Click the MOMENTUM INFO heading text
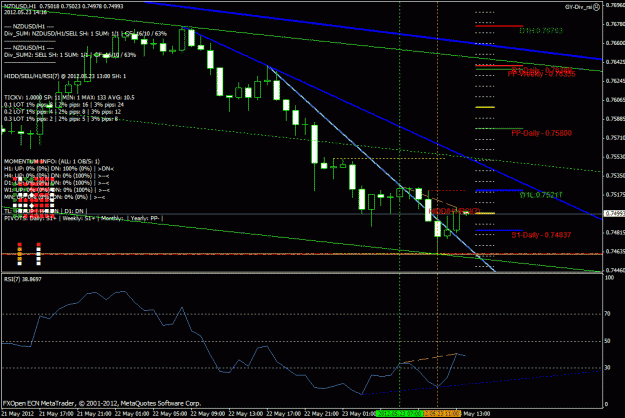 [52, 161]
